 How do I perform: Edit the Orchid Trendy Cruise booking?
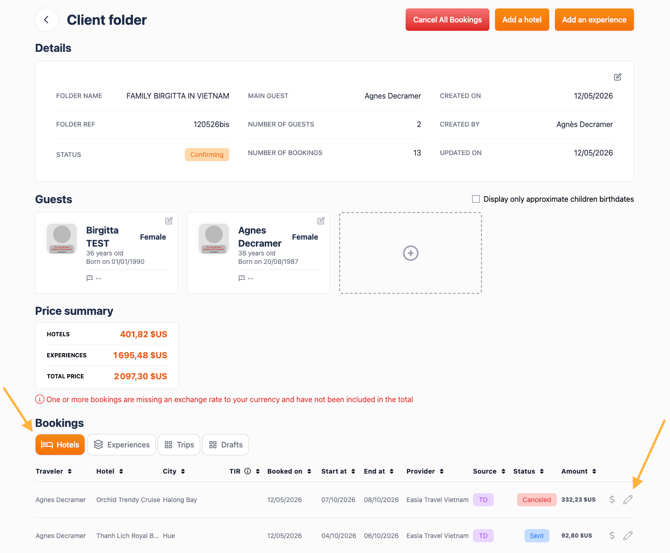[x=628, y=500]
